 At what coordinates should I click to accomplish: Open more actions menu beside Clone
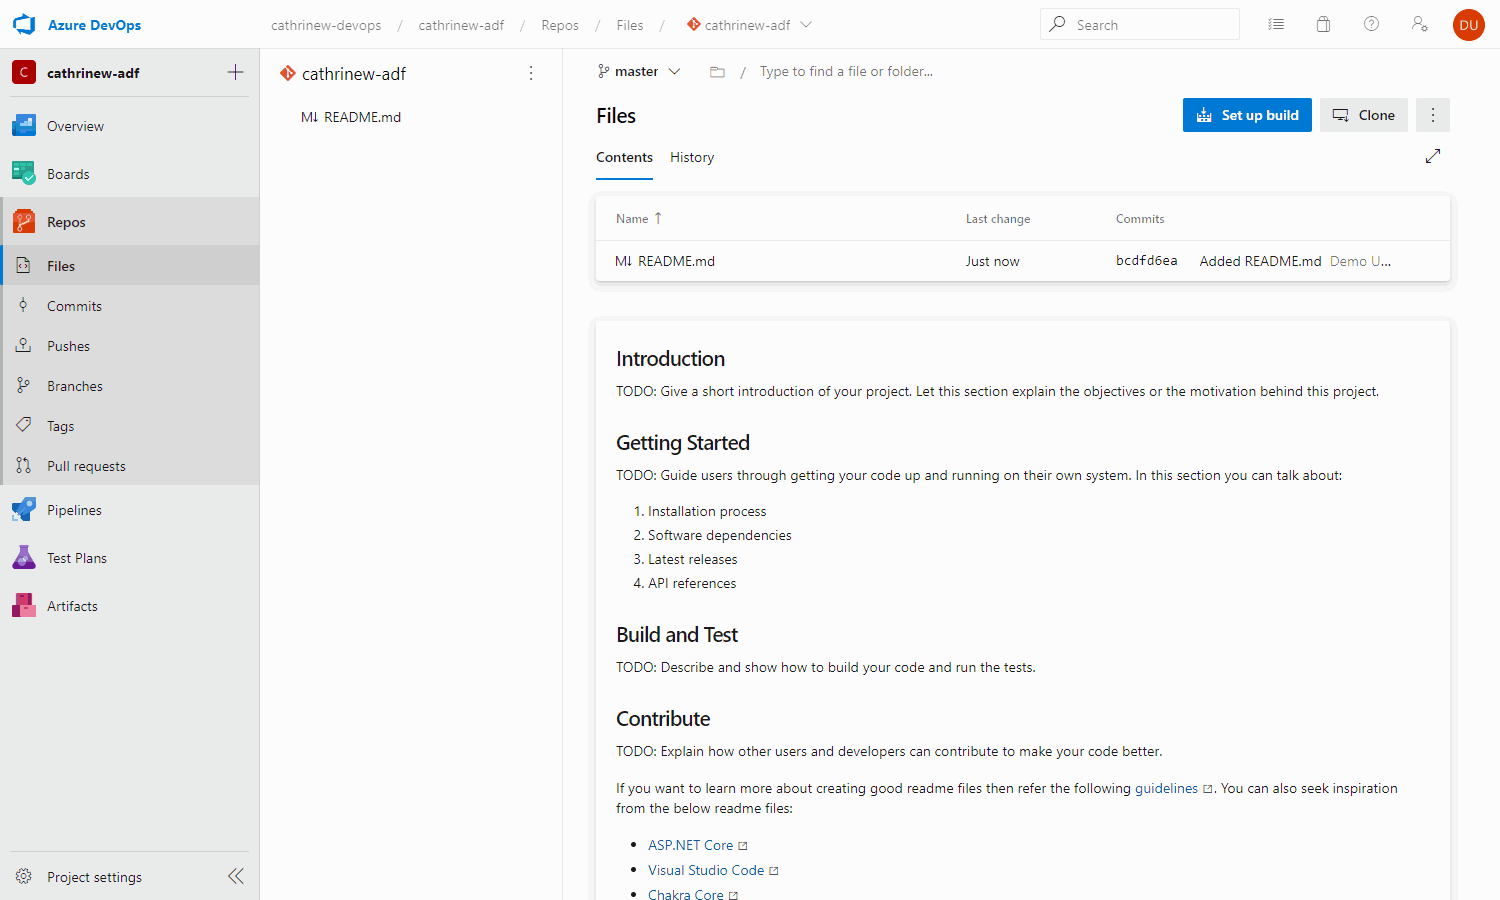[x=1432, y=115]
